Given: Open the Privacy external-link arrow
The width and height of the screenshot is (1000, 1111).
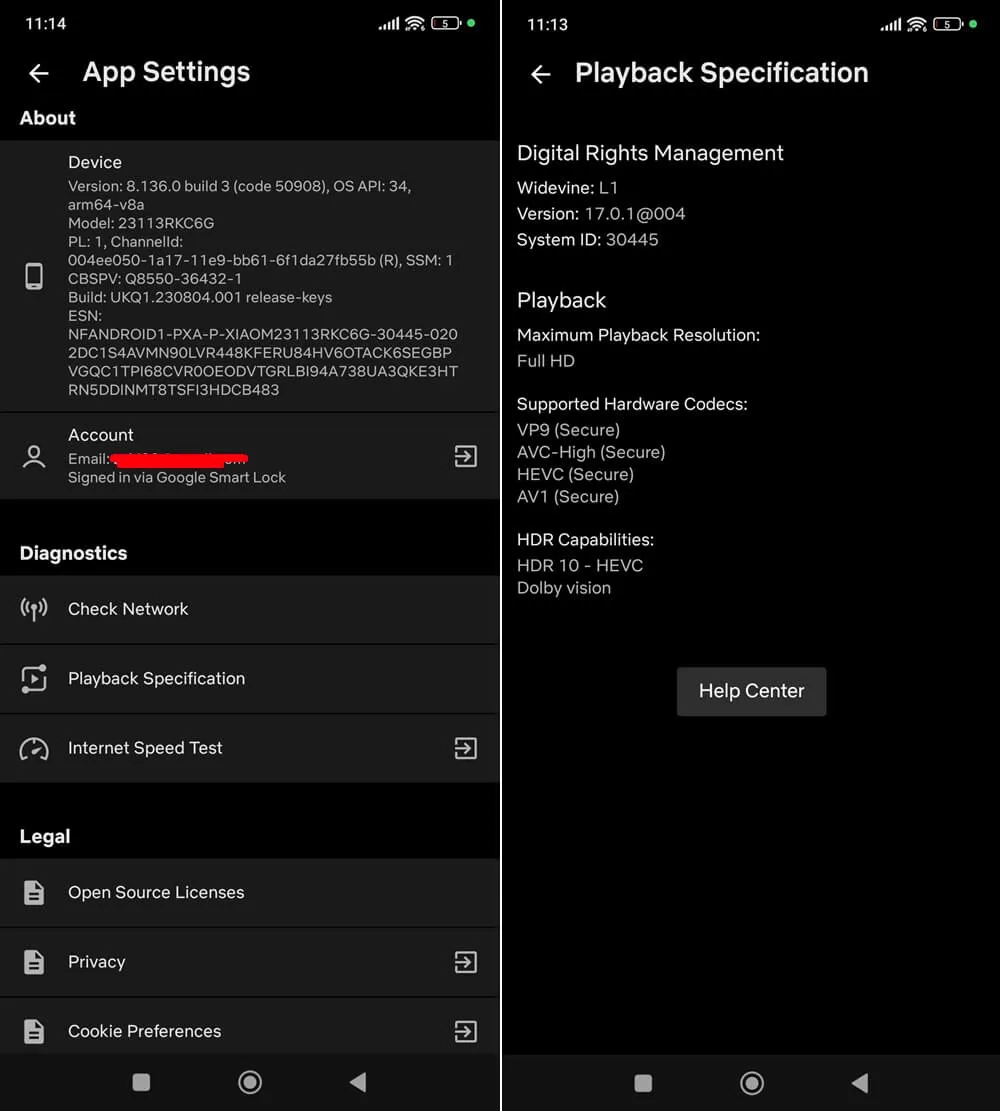Looking at the screenshot, I should (x=465, y=962).
